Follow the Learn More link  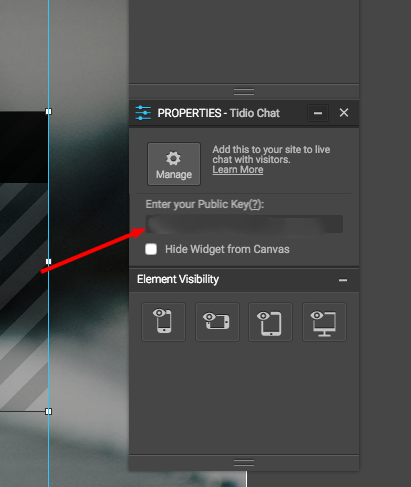click(238, 169)
